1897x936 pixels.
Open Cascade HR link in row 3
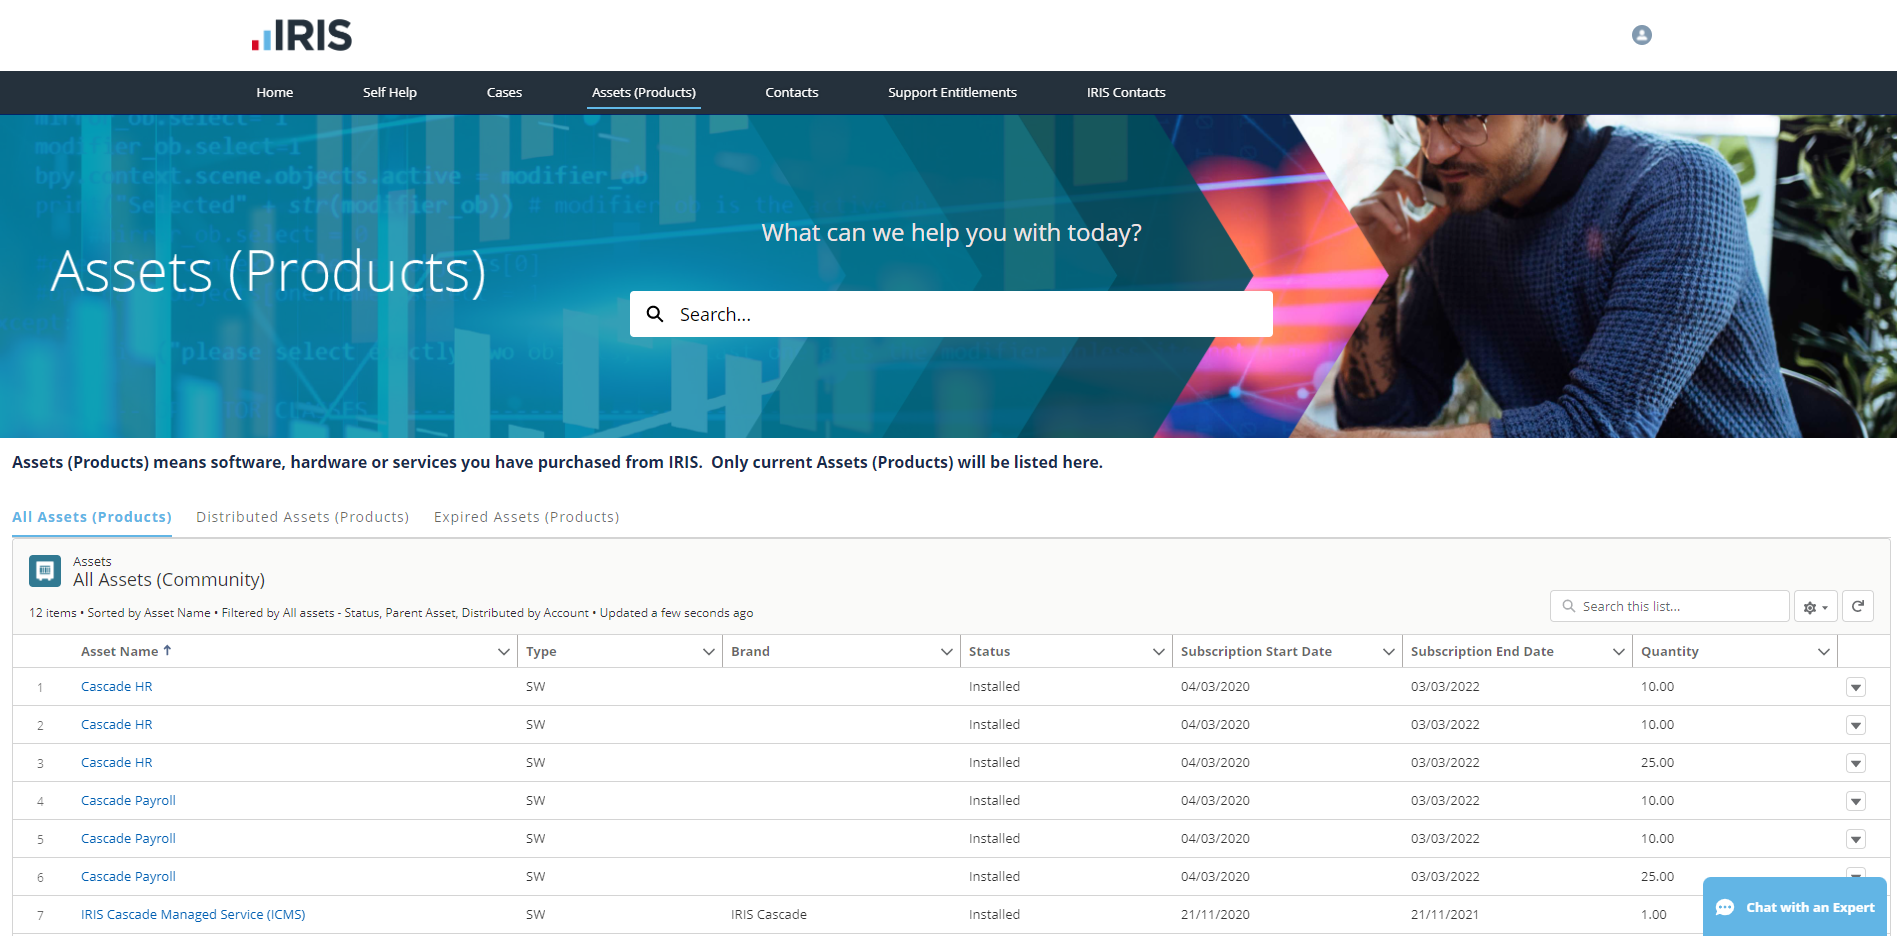pos(117,762)
